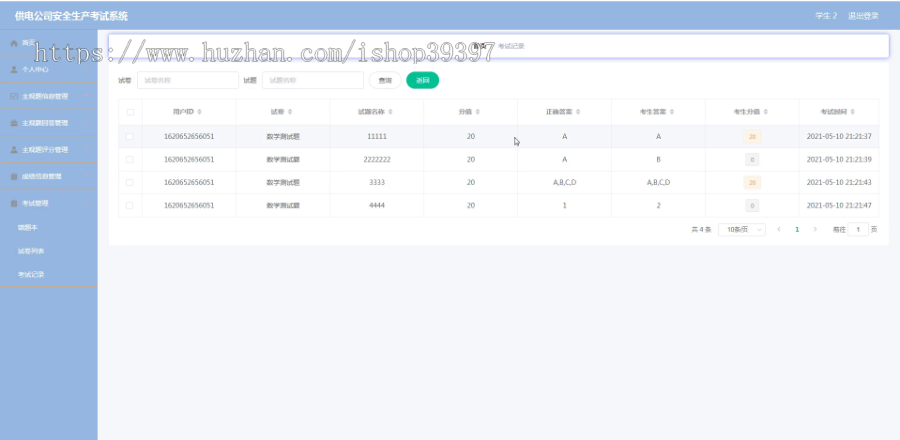This screenshot has height=440, width=900.
Task: Click timestamp 2021-05-10 21:21:37
Action: 839,137
